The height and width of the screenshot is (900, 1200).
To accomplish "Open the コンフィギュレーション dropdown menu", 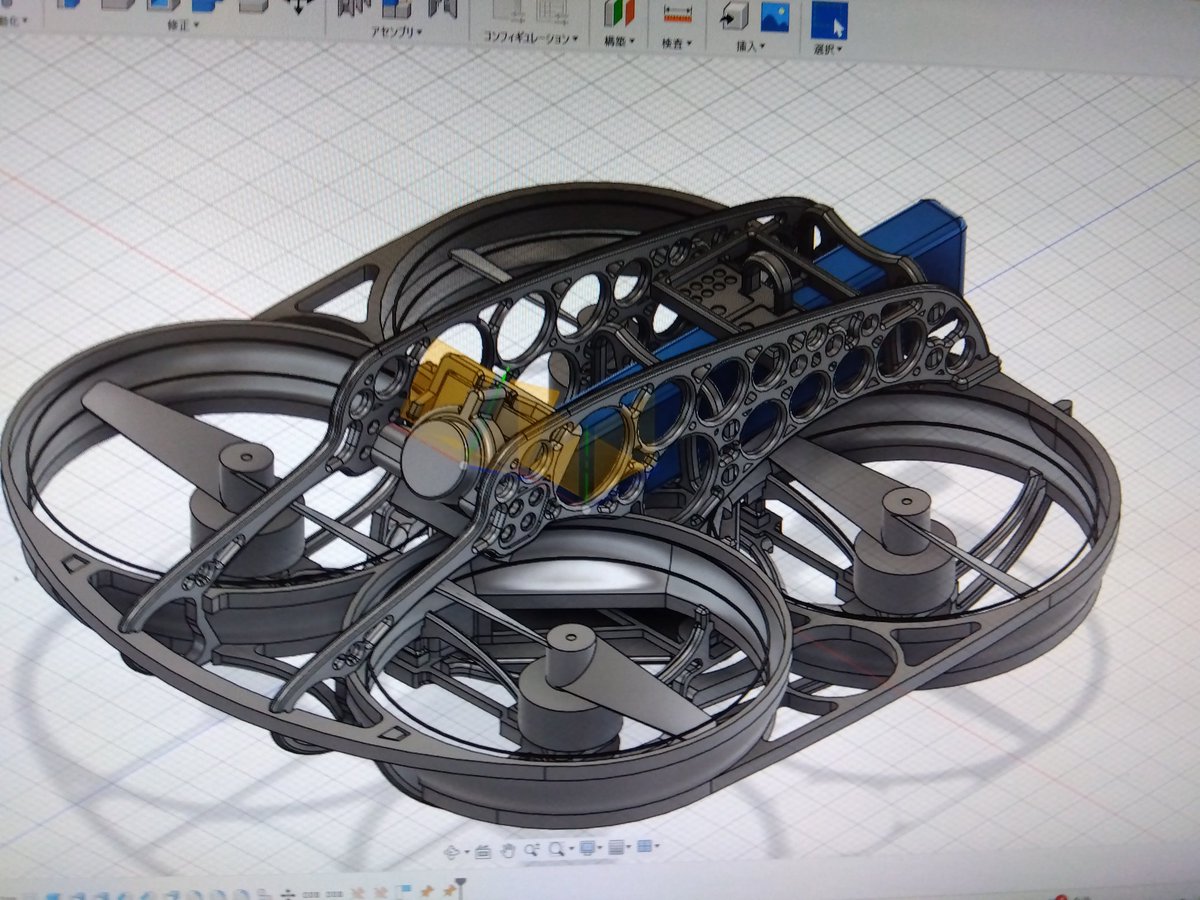I will (x=531, y=37).
